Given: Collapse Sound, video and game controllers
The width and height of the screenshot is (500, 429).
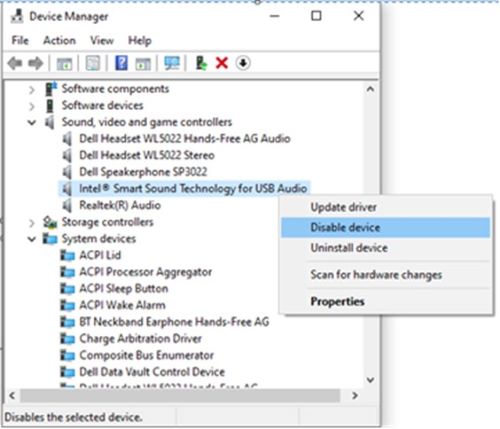Looking at the screenshot, I should point(32,123).
